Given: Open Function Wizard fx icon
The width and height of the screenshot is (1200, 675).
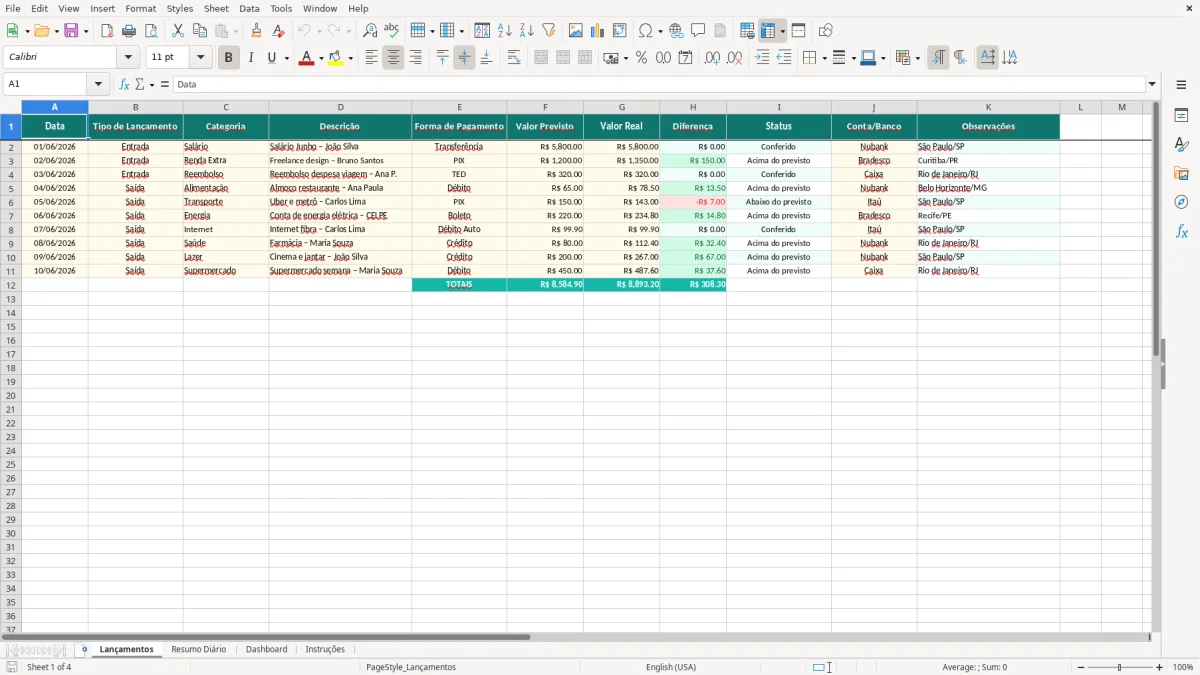Looking at the screenshot, I should [125, 85].
